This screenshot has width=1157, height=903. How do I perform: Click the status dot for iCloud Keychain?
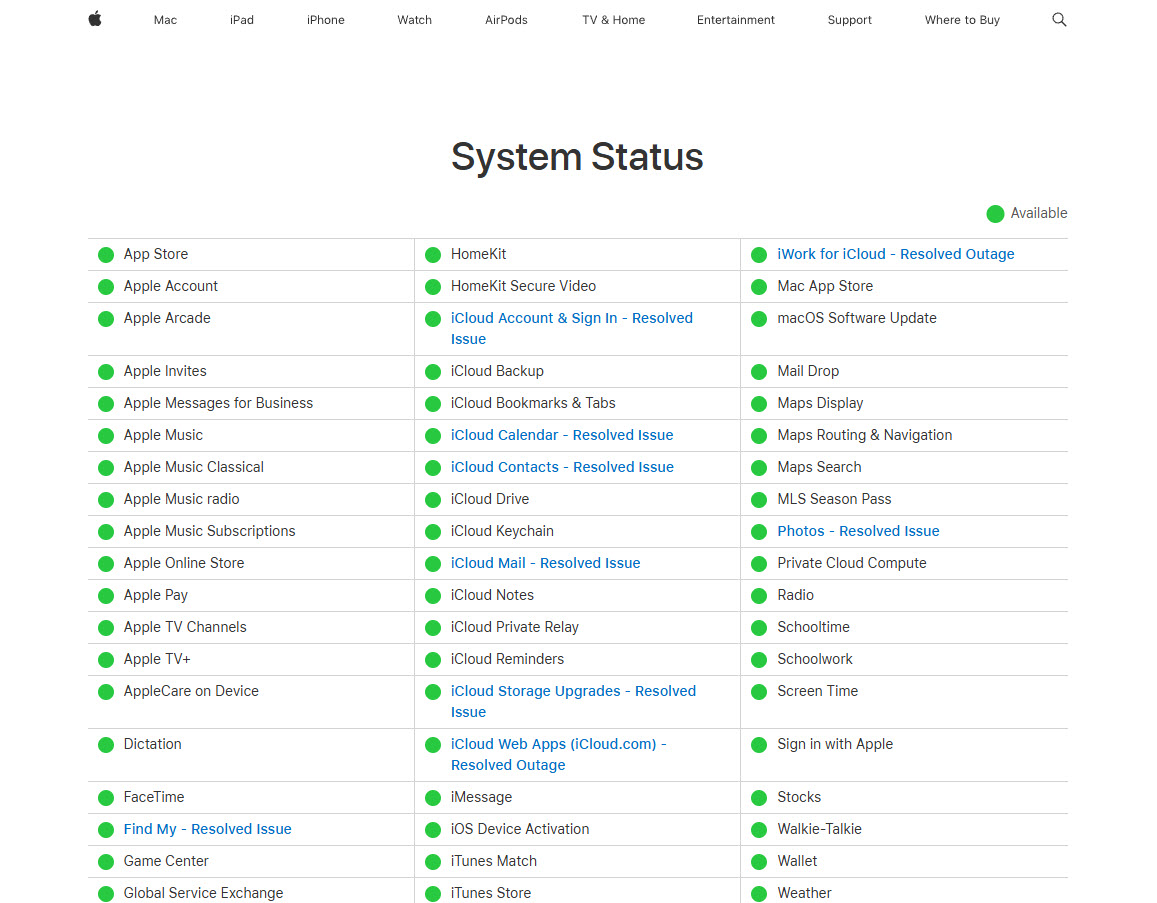433,532
